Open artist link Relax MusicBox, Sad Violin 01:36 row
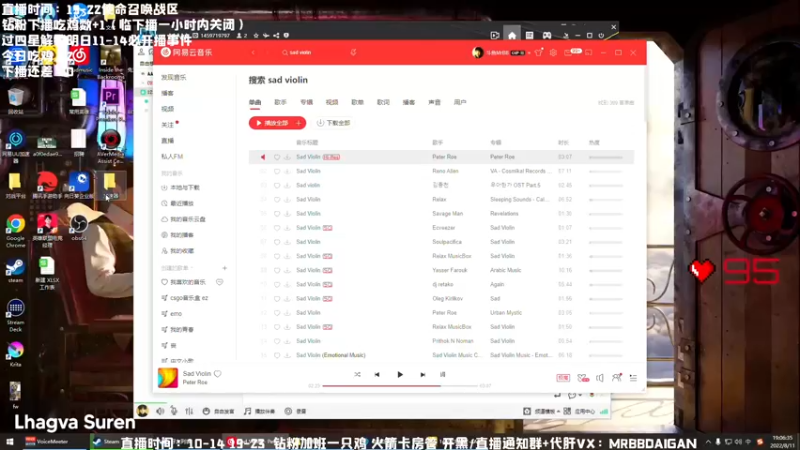Viewport: 800px width, 450px height. [452, 256]
